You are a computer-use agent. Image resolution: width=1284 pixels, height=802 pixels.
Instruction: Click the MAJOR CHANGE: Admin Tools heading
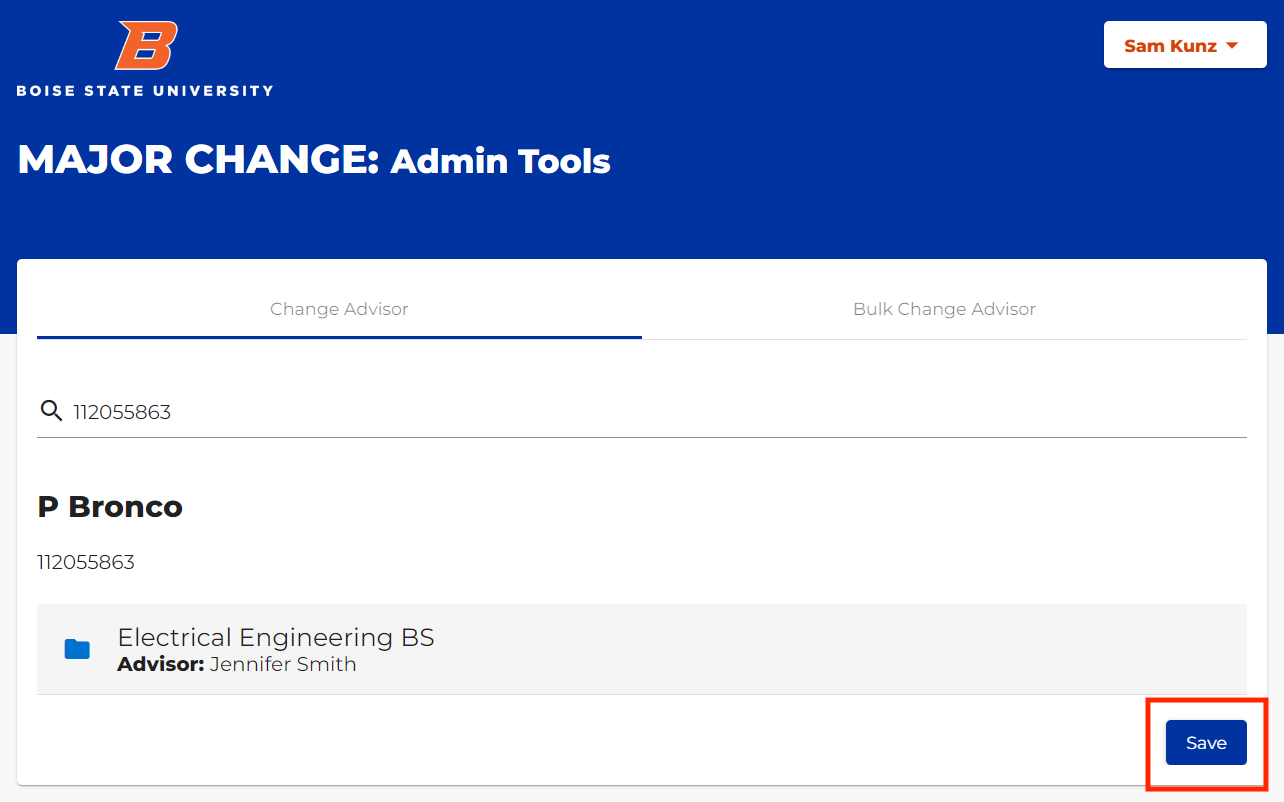coord(314,160)
